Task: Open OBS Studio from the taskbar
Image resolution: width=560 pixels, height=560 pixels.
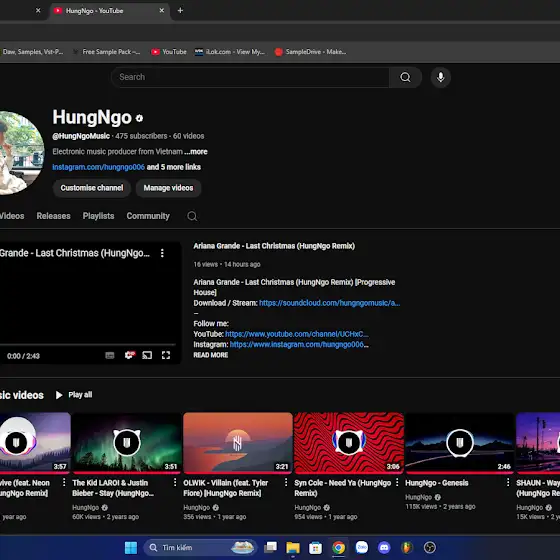Action: (x=430, y=548)
